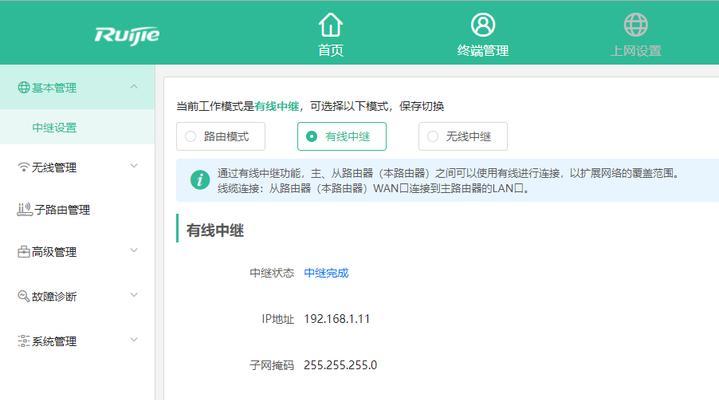Expand the 无线管理 chevron
This screenshot has width=719, height=400.
click(x=134, y=166)
